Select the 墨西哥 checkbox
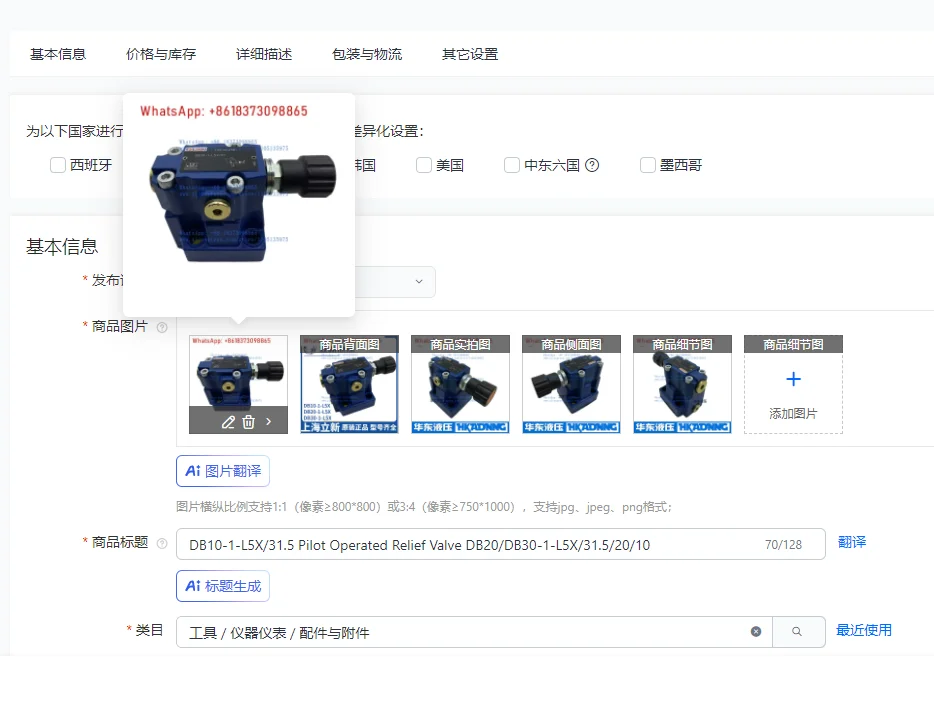Viewport: 934px width, 706px height. [x=647, y=165]
